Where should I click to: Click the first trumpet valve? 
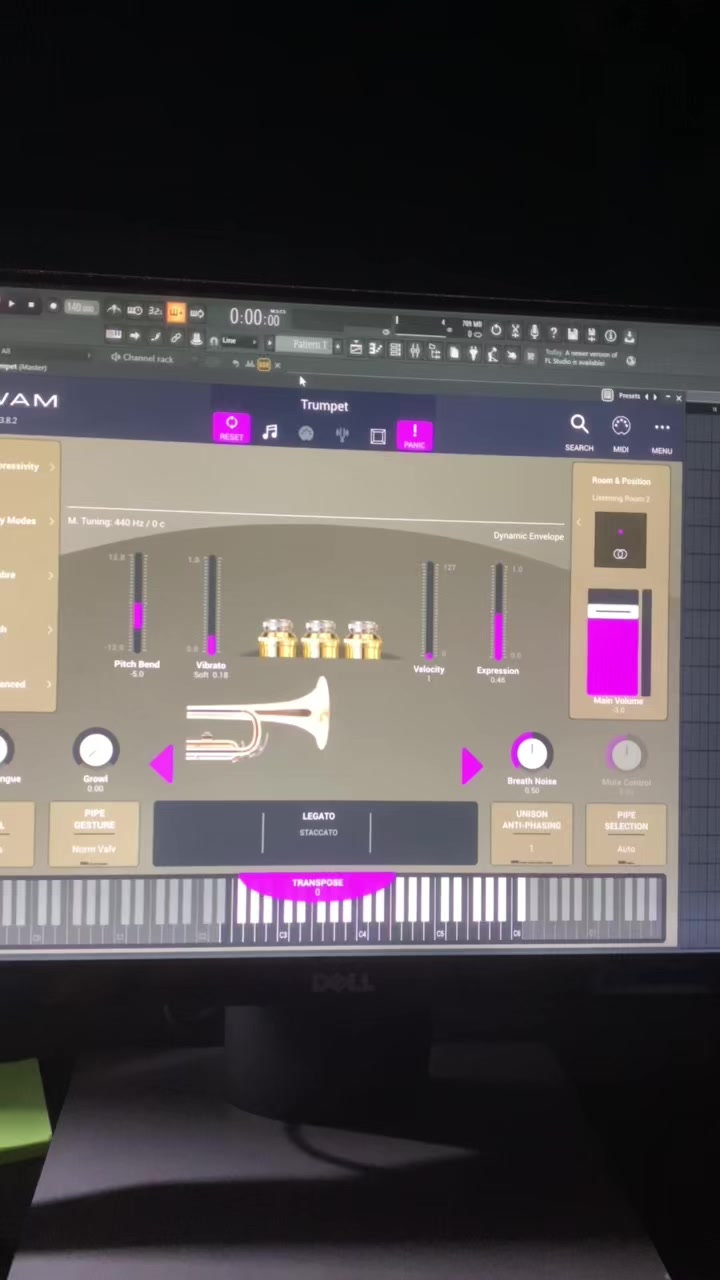277,637
